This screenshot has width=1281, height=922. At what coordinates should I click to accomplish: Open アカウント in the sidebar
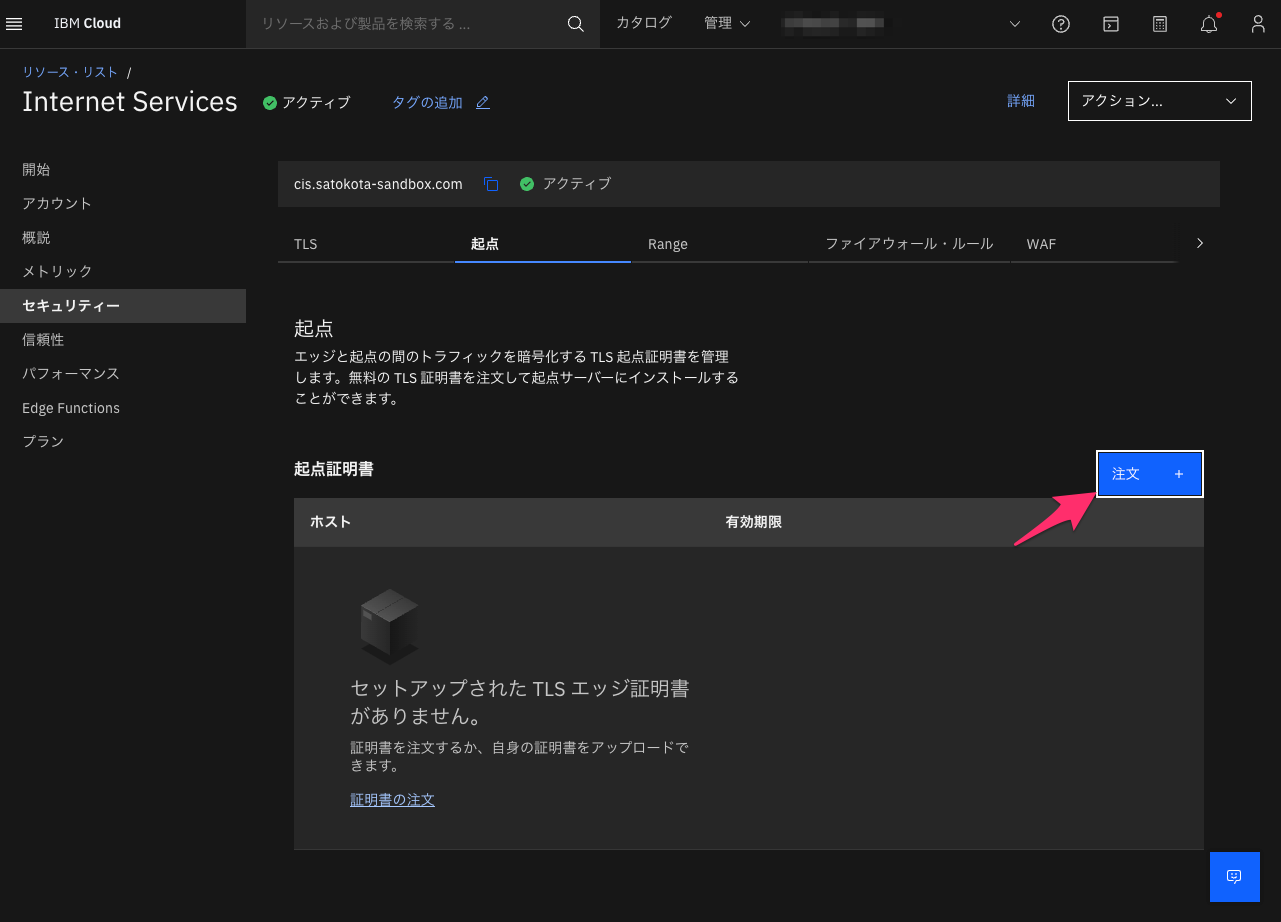[x=123, y=204]
